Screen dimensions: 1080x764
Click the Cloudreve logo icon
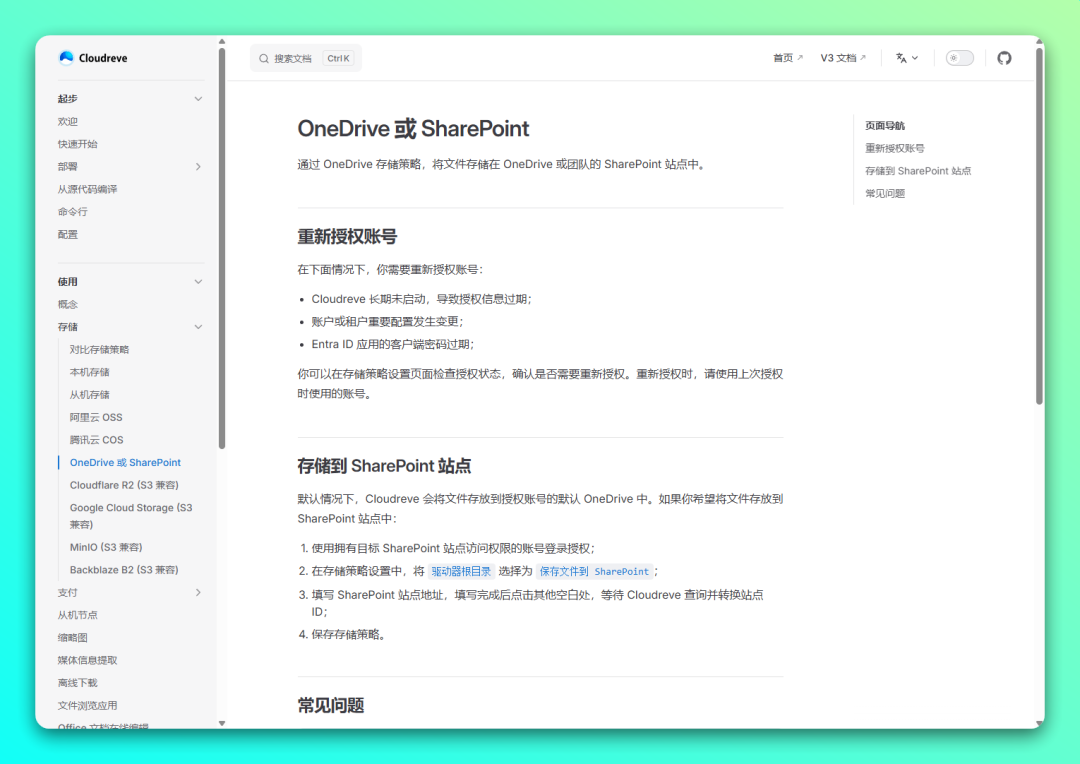[x=66, y=58]
